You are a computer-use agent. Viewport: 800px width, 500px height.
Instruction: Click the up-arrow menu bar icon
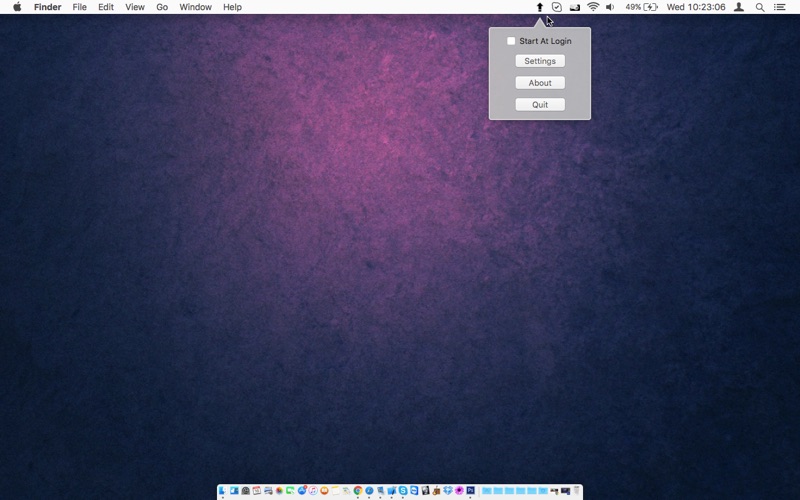coord(539,7)
